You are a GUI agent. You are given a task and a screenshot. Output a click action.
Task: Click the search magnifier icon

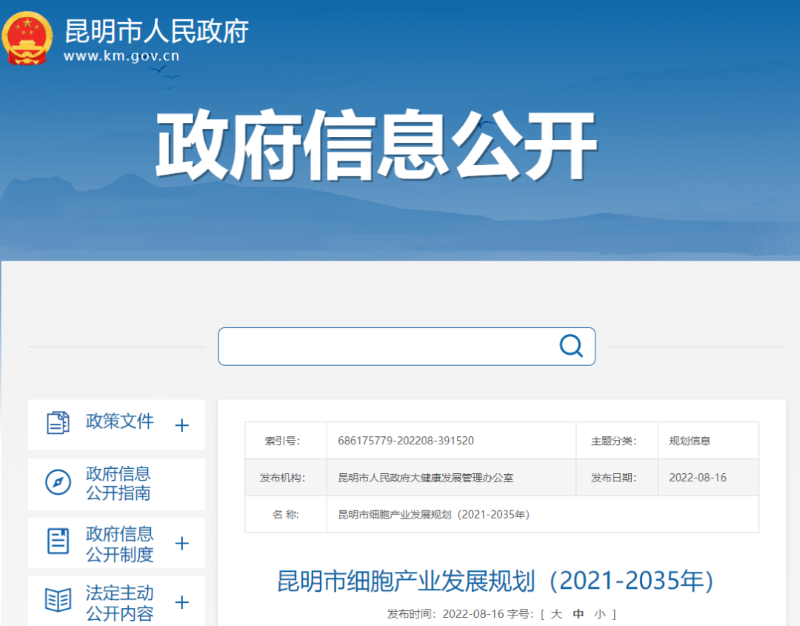(571, 346)
